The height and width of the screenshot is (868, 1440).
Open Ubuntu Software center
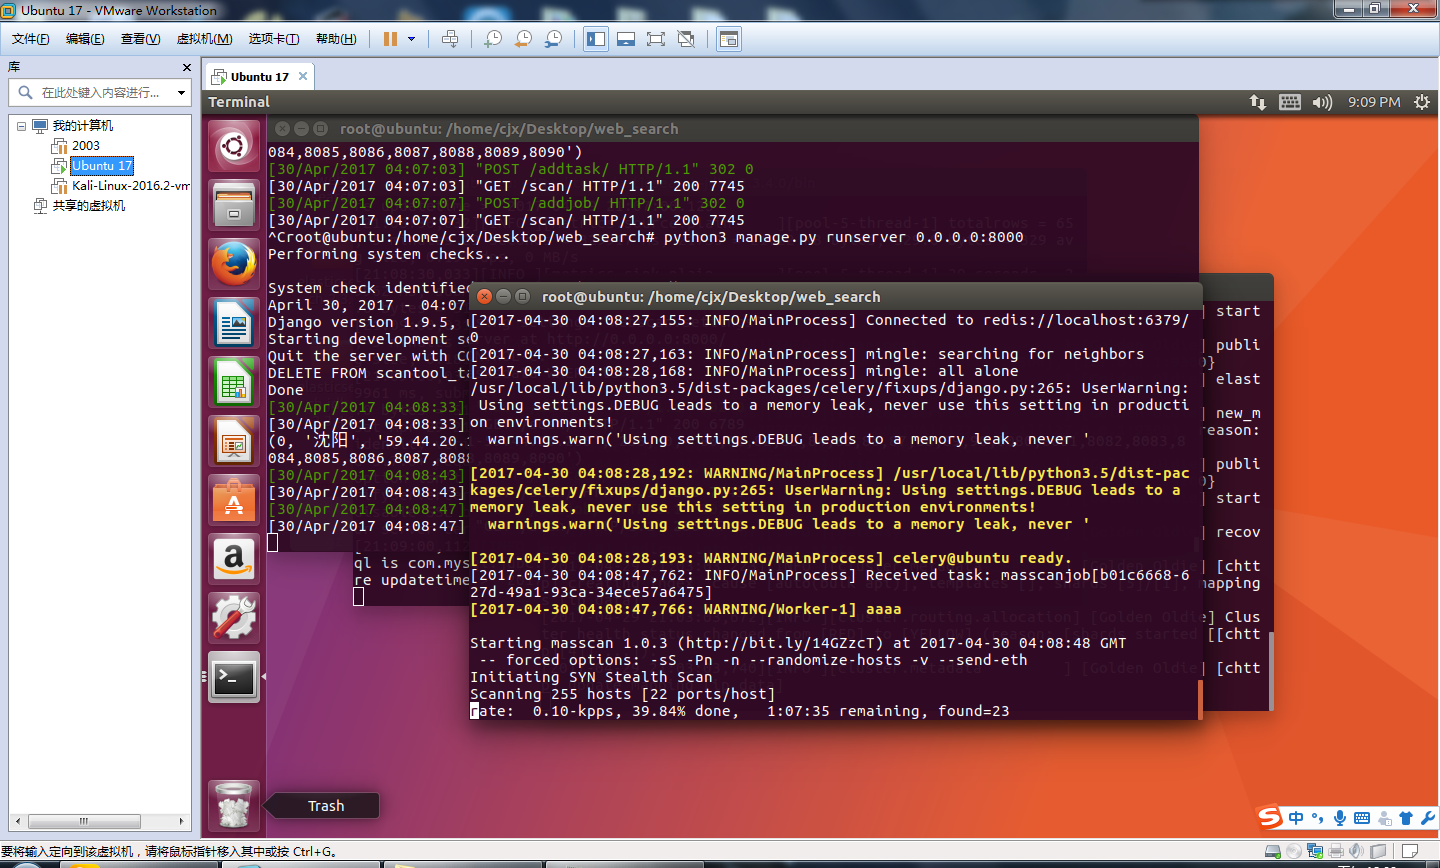coord(234,500)
